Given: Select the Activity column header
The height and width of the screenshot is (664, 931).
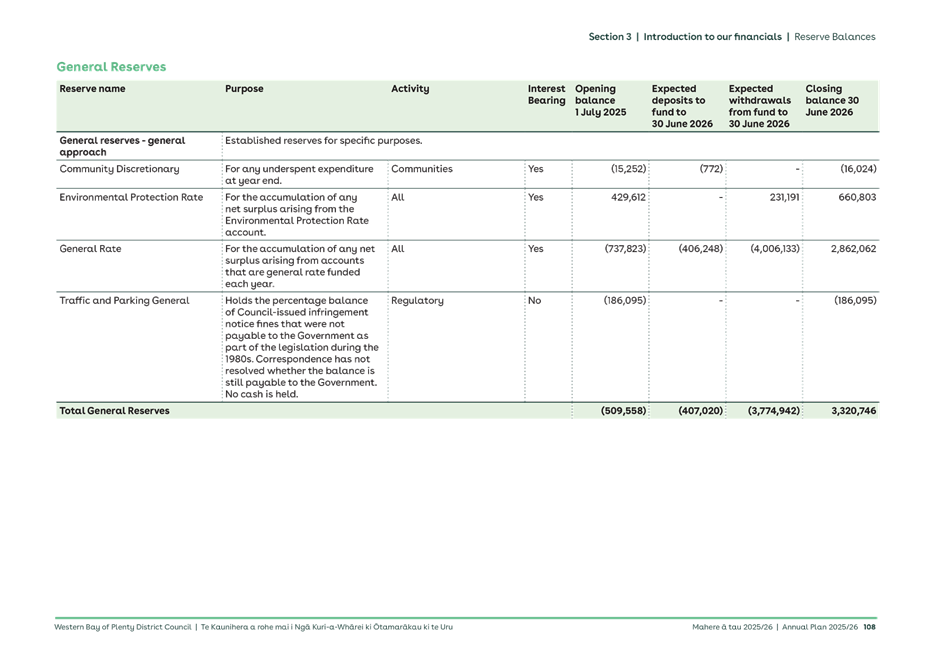Looking at the screenshot, I should [410, 88].
